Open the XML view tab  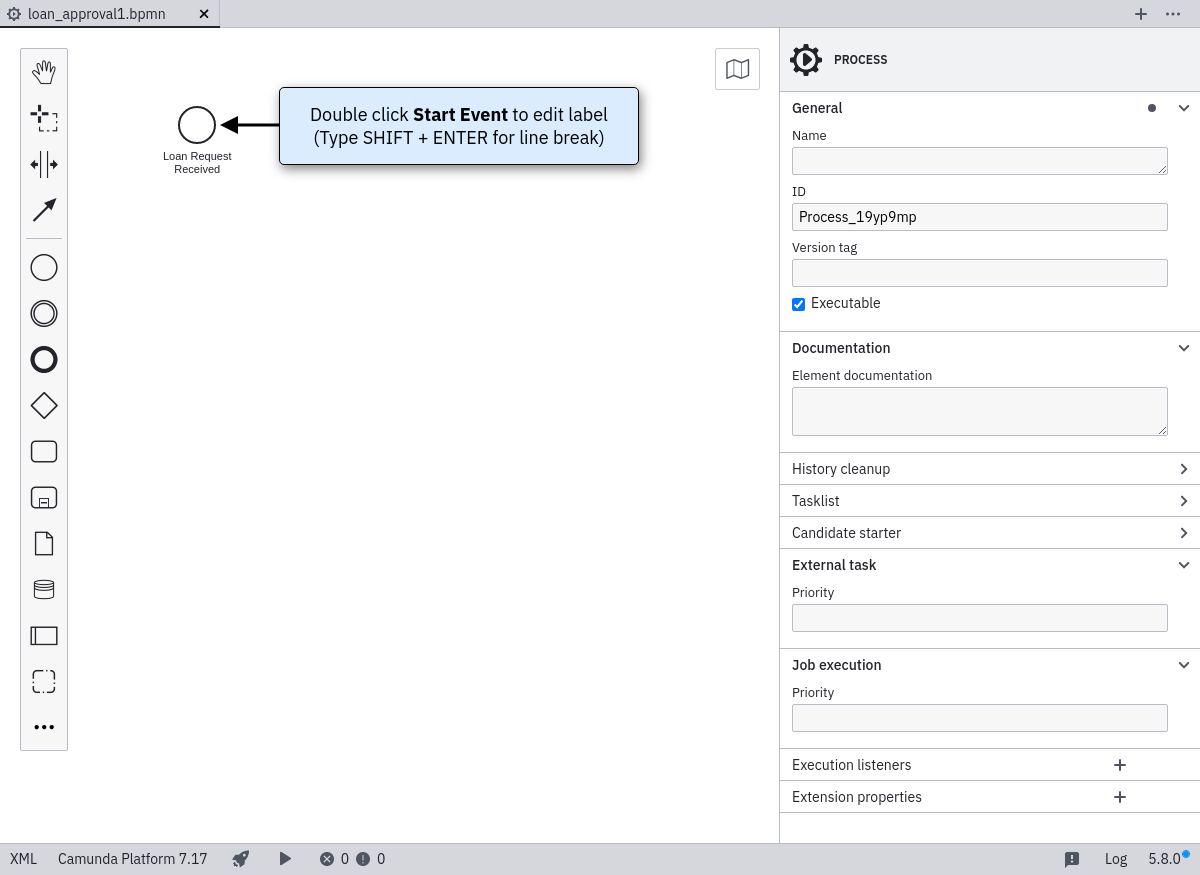coord(23,859)
